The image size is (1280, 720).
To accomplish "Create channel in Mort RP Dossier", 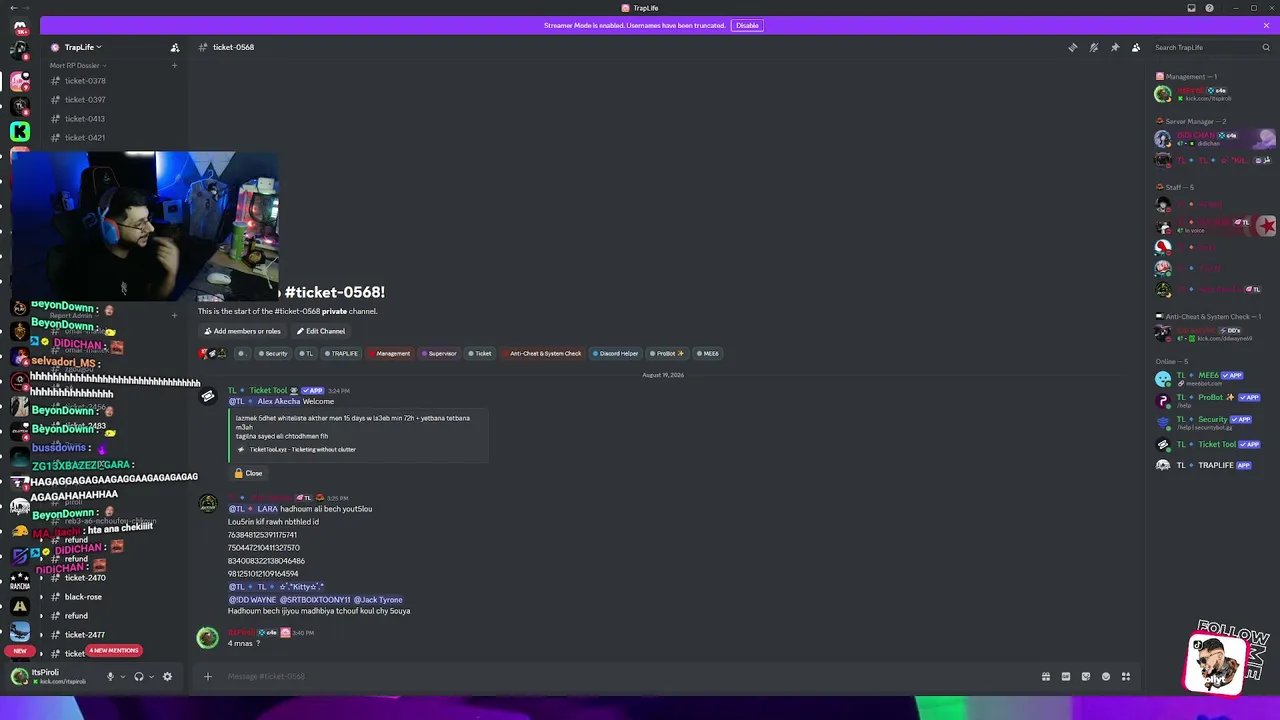I will click(174, 65).
